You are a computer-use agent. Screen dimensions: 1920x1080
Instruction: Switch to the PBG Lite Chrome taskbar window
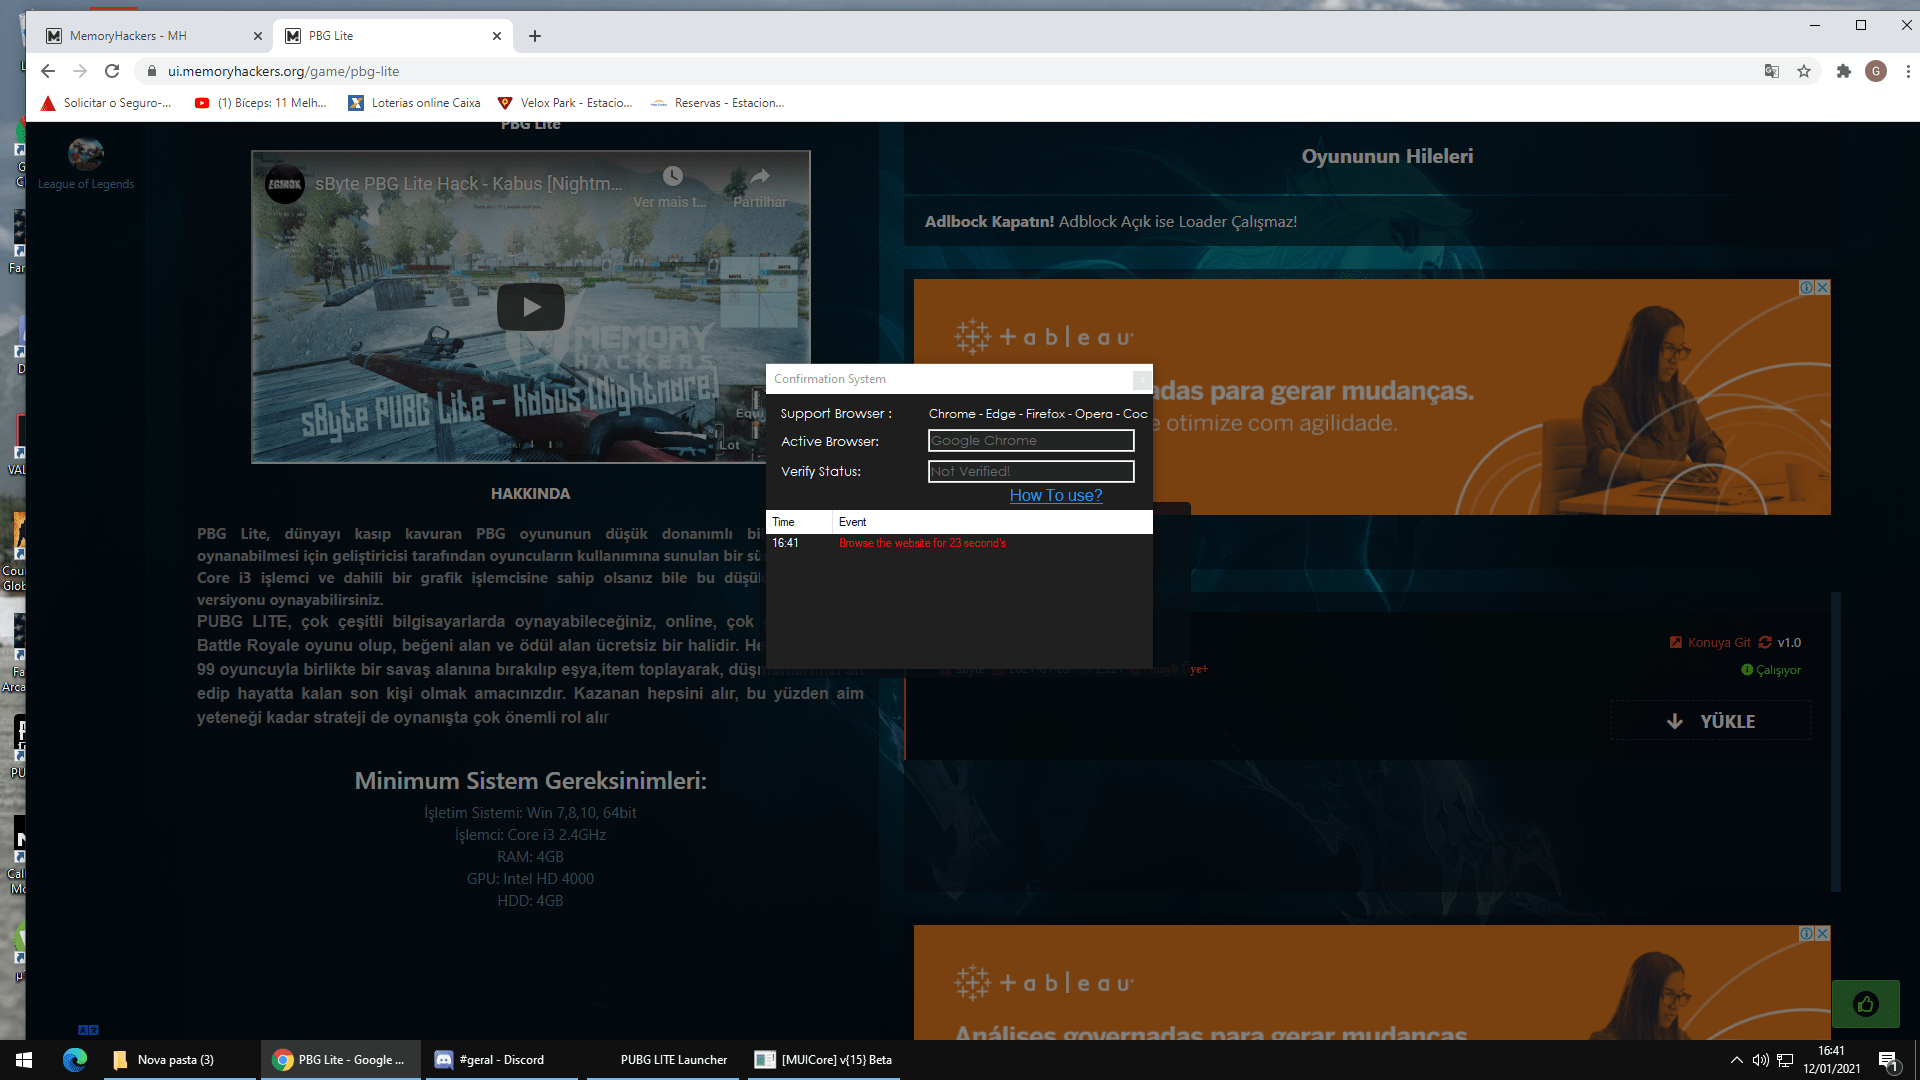(x=342, y=1060)
